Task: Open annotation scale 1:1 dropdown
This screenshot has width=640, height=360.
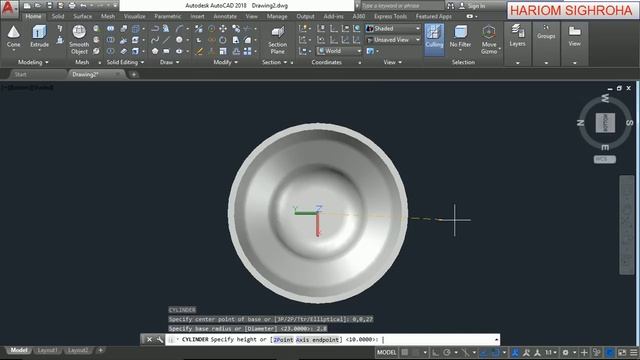Action: click(x=551, y=352)
